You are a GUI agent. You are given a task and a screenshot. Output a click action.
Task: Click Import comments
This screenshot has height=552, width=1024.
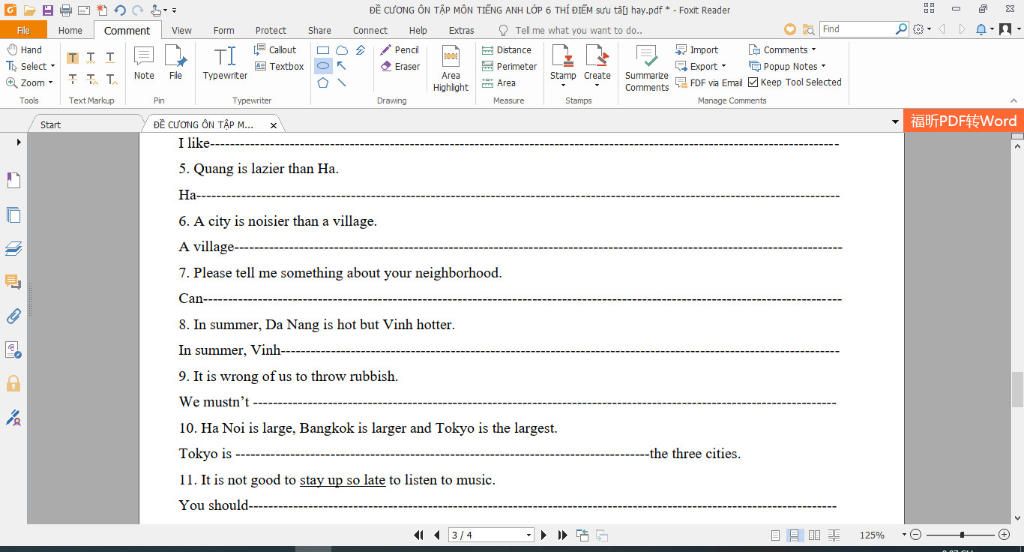(697, 50)
